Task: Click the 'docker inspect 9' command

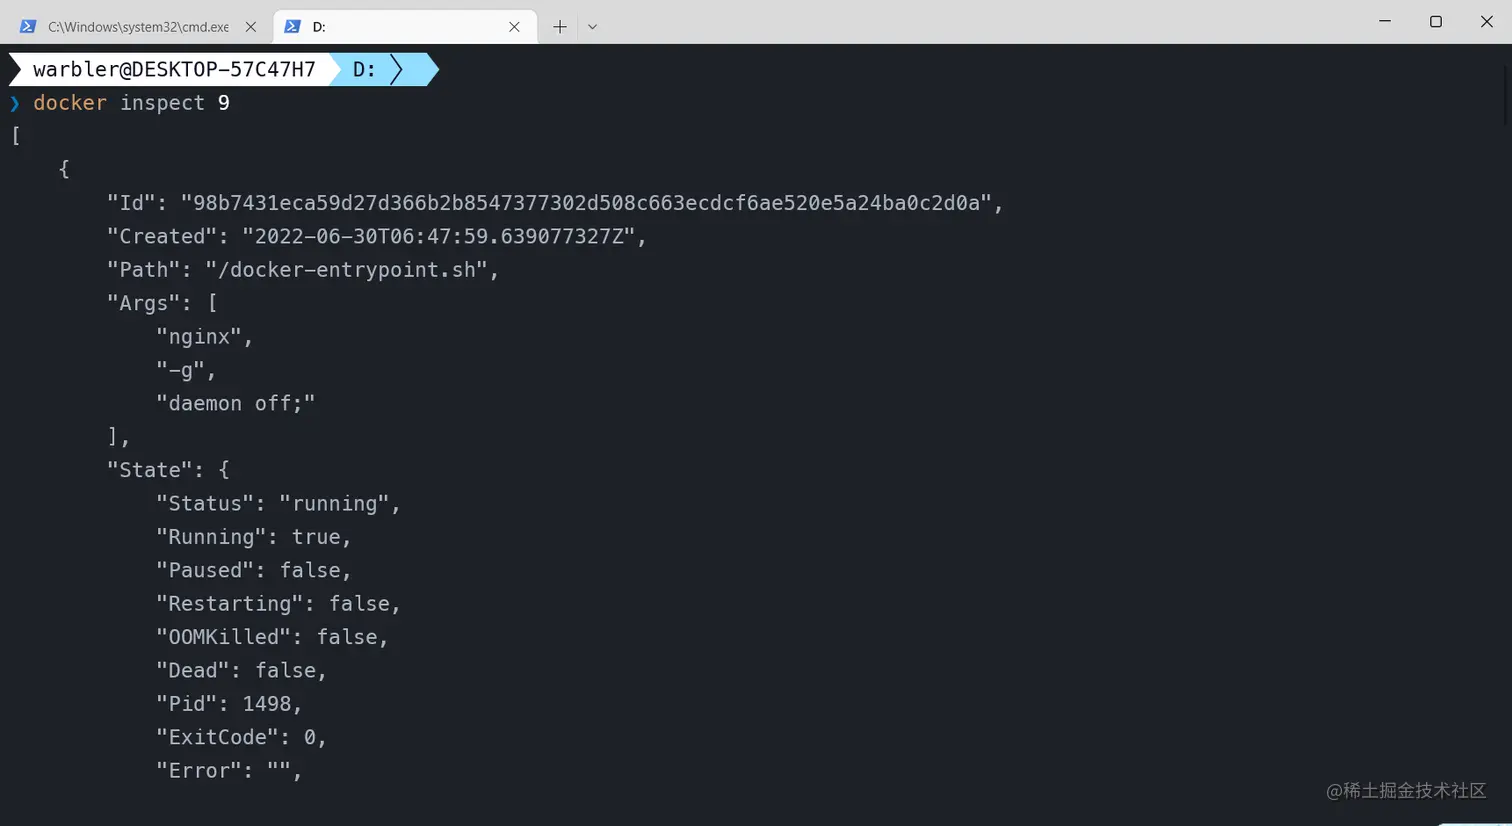Action: click(x=131, y=103)
